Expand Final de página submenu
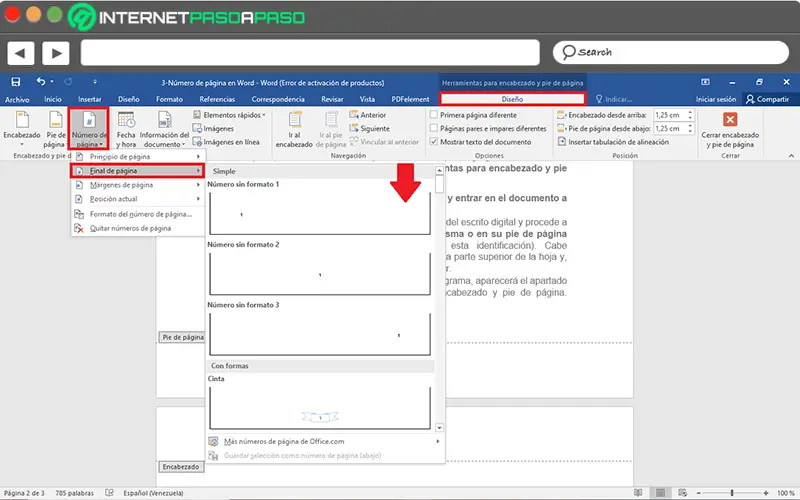The width and height of the screenshot is (800, 500). click(138, 170)
